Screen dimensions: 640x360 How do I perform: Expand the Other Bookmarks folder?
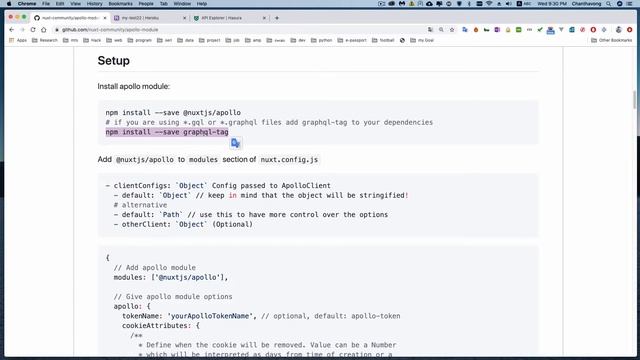611,40
